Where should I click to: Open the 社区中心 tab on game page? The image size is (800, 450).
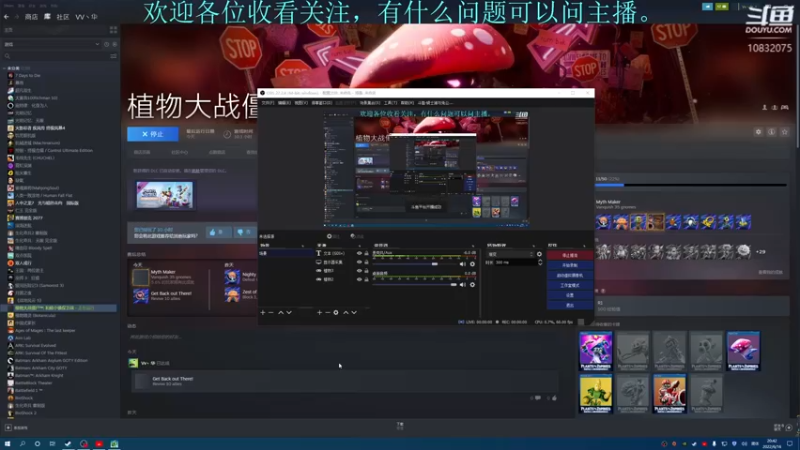click(x=180, y=152)
